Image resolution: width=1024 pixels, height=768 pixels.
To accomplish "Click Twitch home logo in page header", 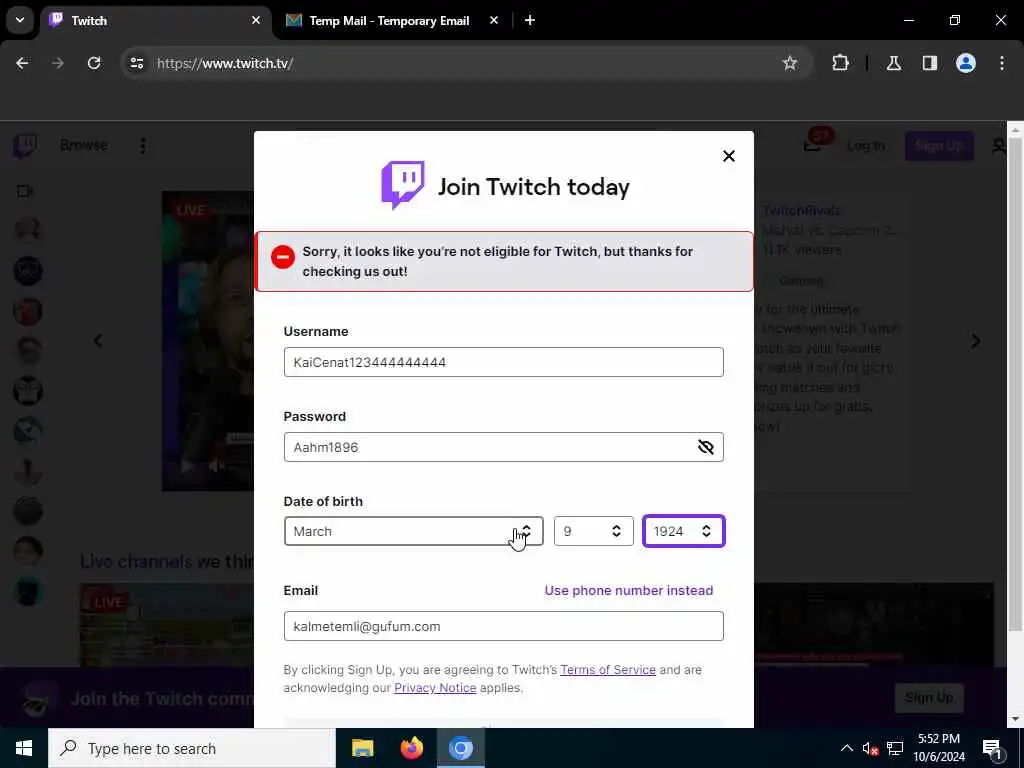I will [x=25, y=146].
